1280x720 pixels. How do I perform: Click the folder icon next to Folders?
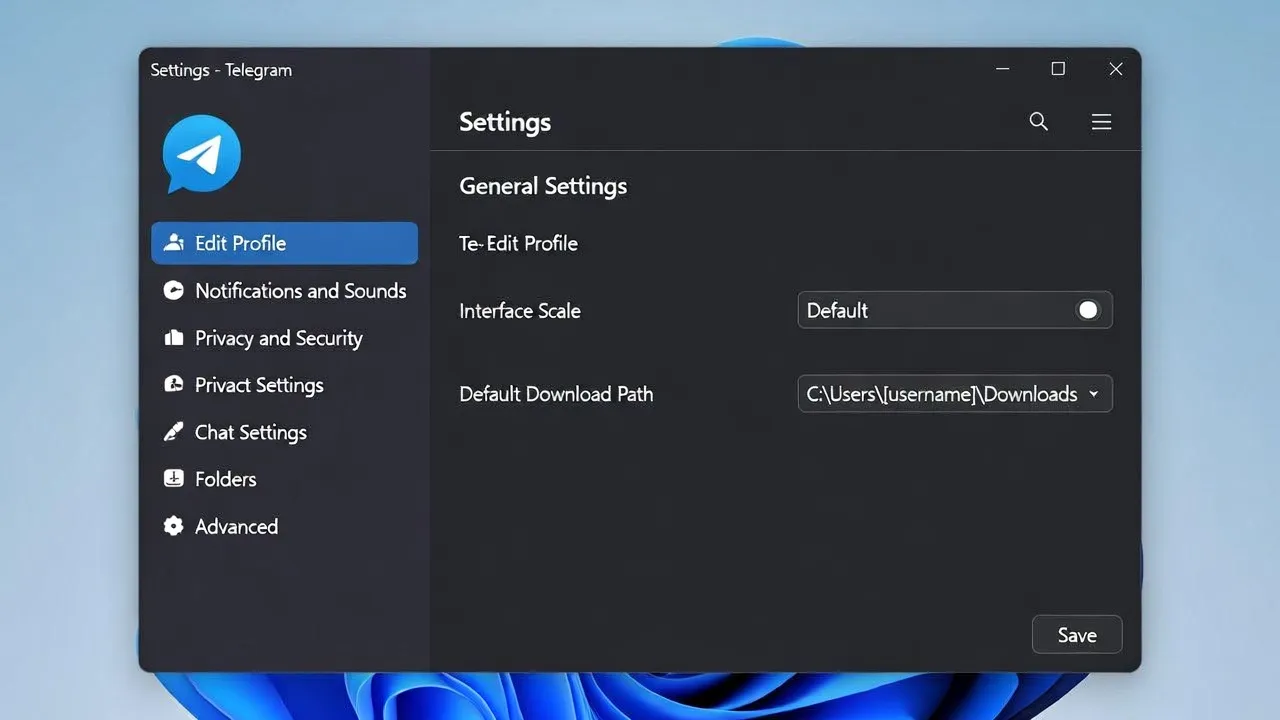[175, 479]
